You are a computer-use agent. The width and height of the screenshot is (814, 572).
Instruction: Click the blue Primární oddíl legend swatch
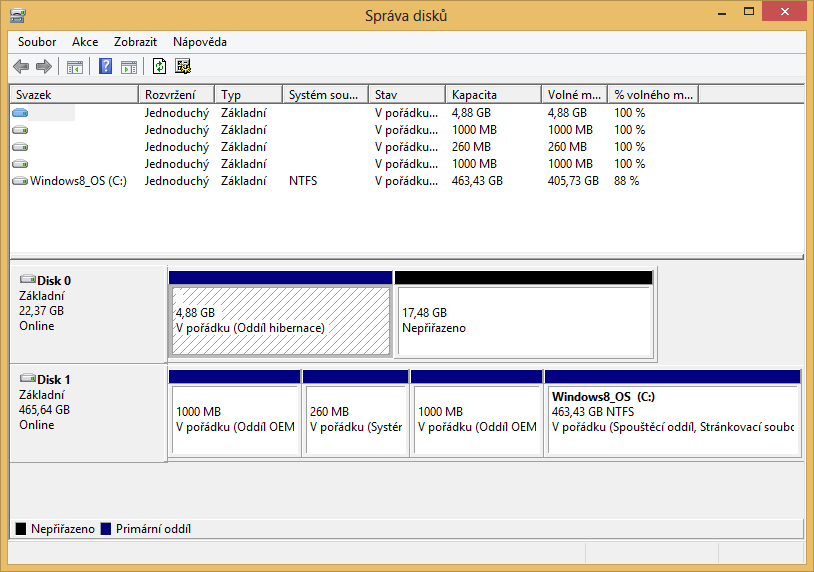106,528
